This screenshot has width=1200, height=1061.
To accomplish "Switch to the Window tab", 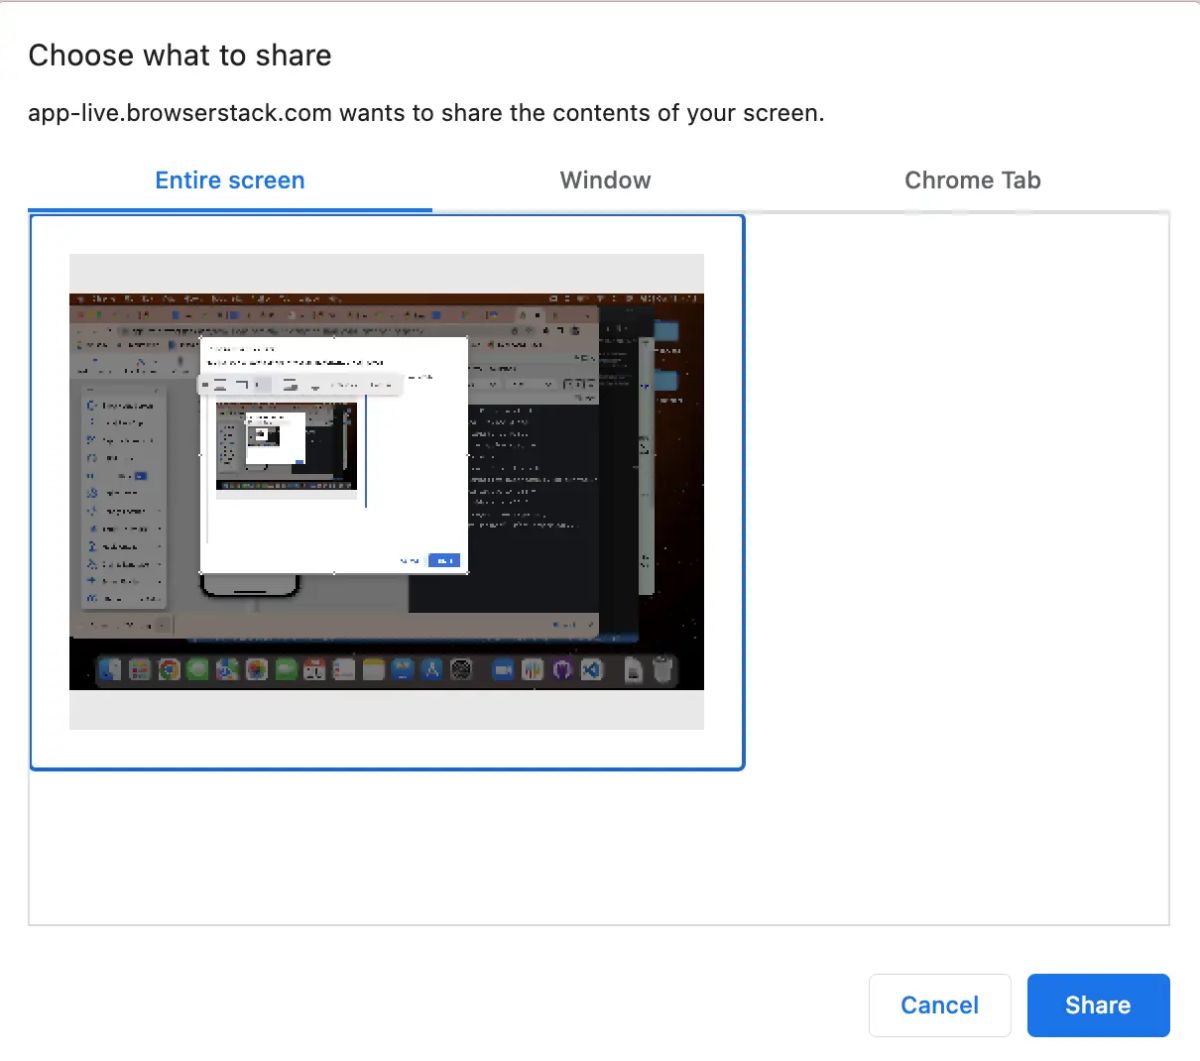I will (605, 181).
